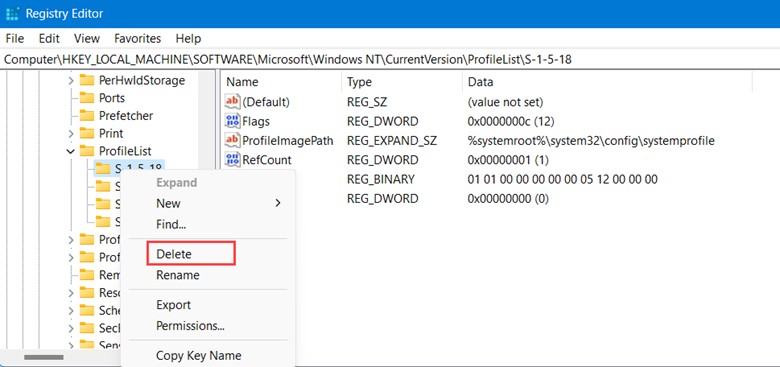Select the Prefetcher tree entry
The height and width of the screenshot is (367, 780).
tap(126, 115)
